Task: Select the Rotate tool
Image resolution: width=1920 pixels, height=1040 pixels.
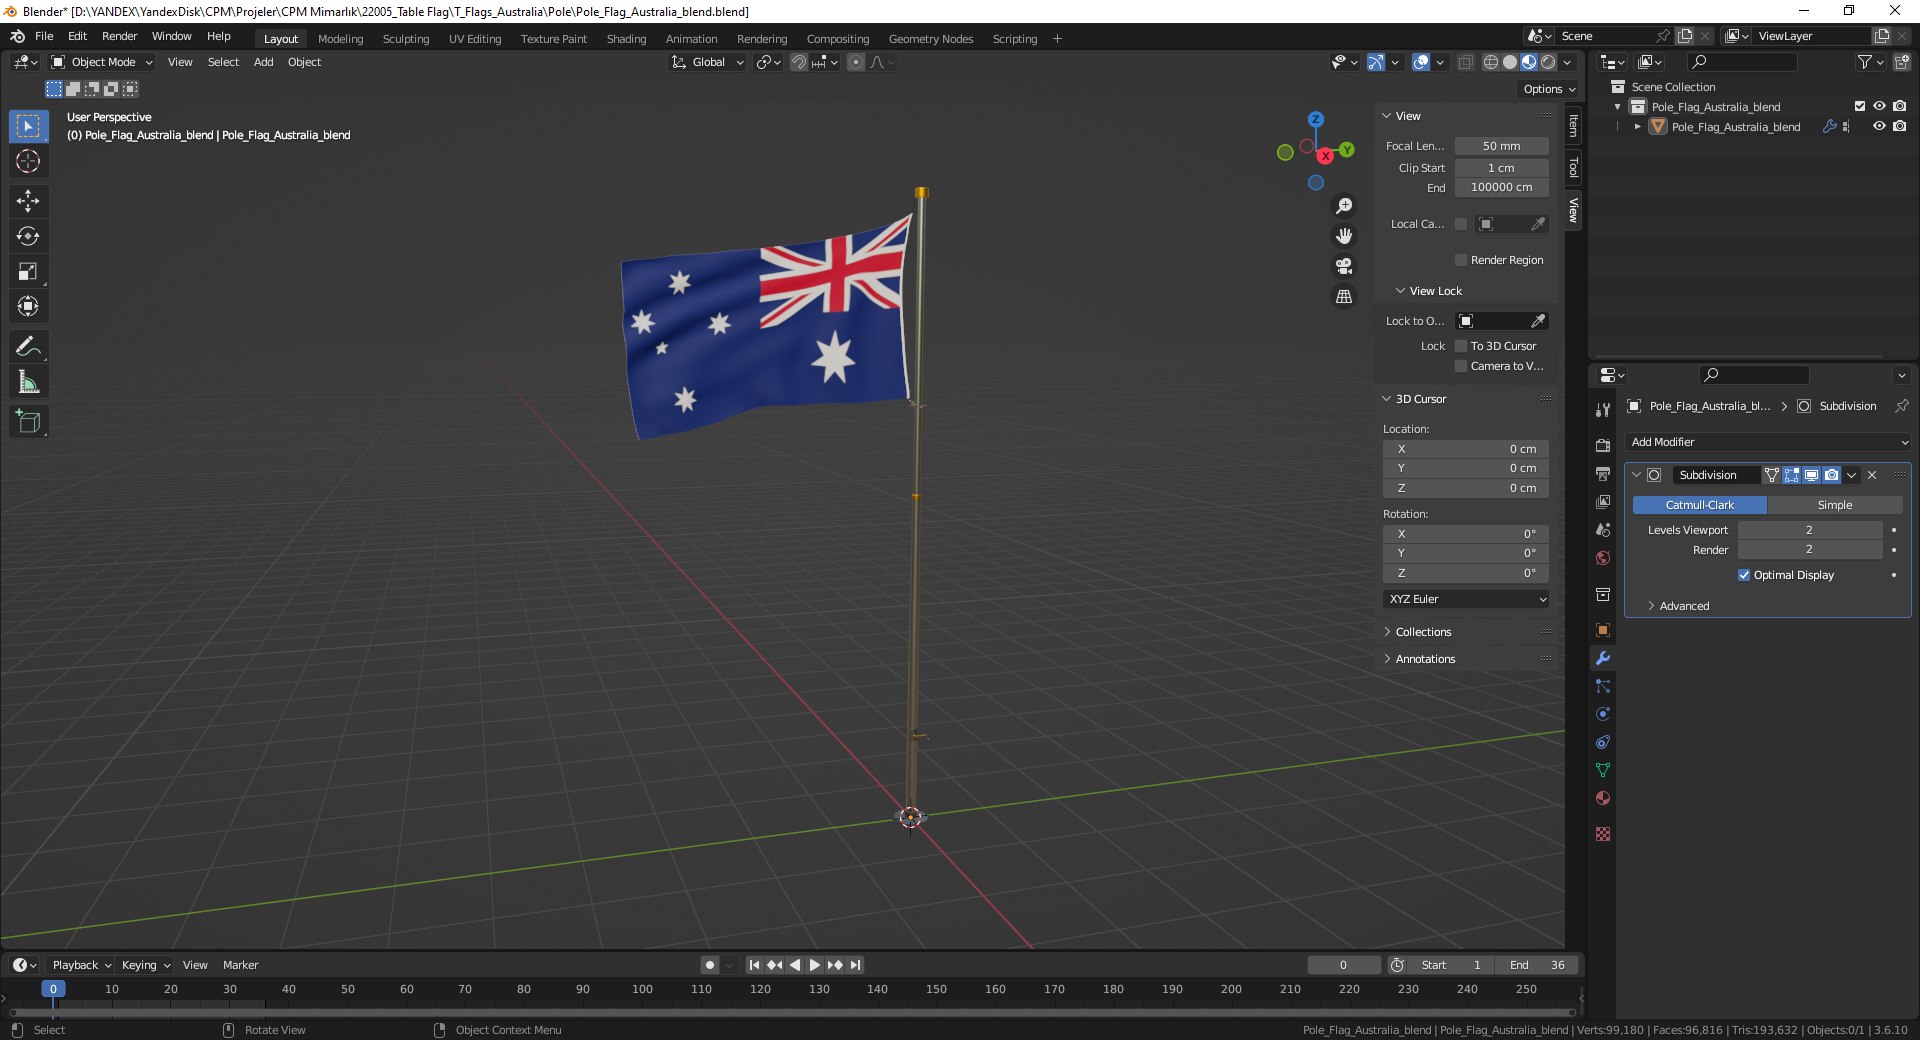Action: click(x=28, y=236)
